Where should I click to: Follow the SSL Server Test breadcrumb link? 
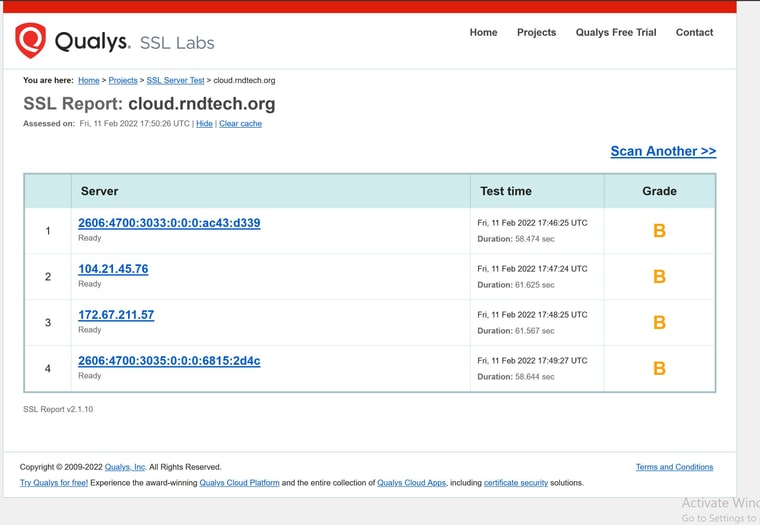[175, 80]
